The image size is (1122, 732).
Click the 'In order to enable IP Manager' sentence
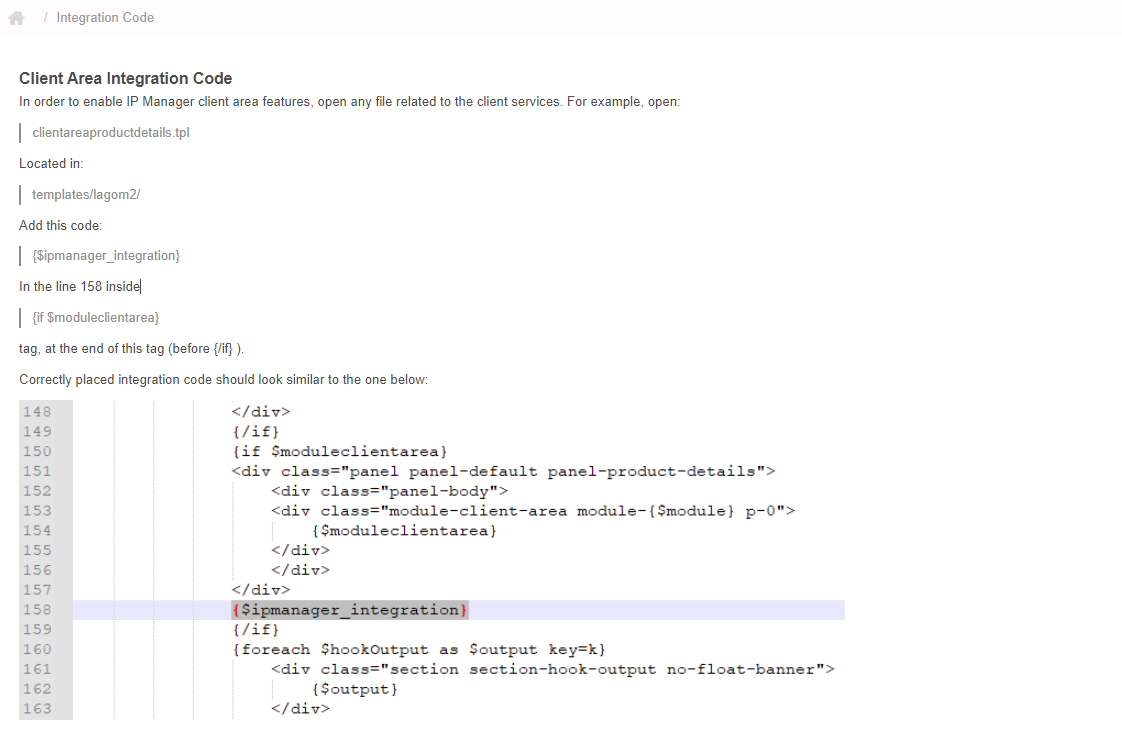click(349, 102)
